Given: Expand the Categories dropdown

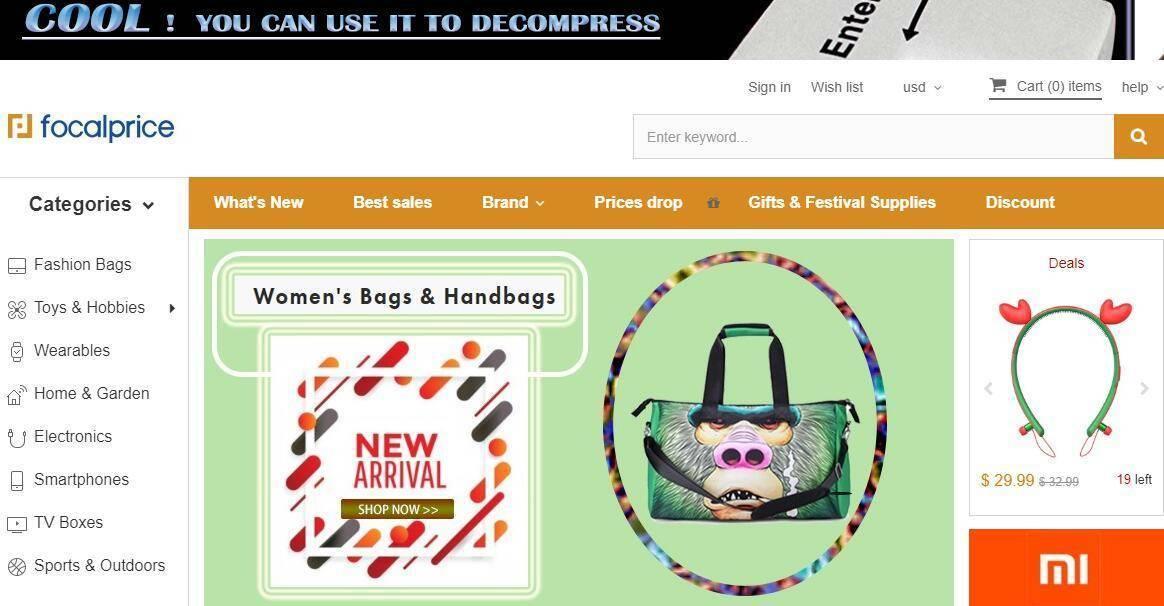Looking at the screenshot, I should point(92,204).
